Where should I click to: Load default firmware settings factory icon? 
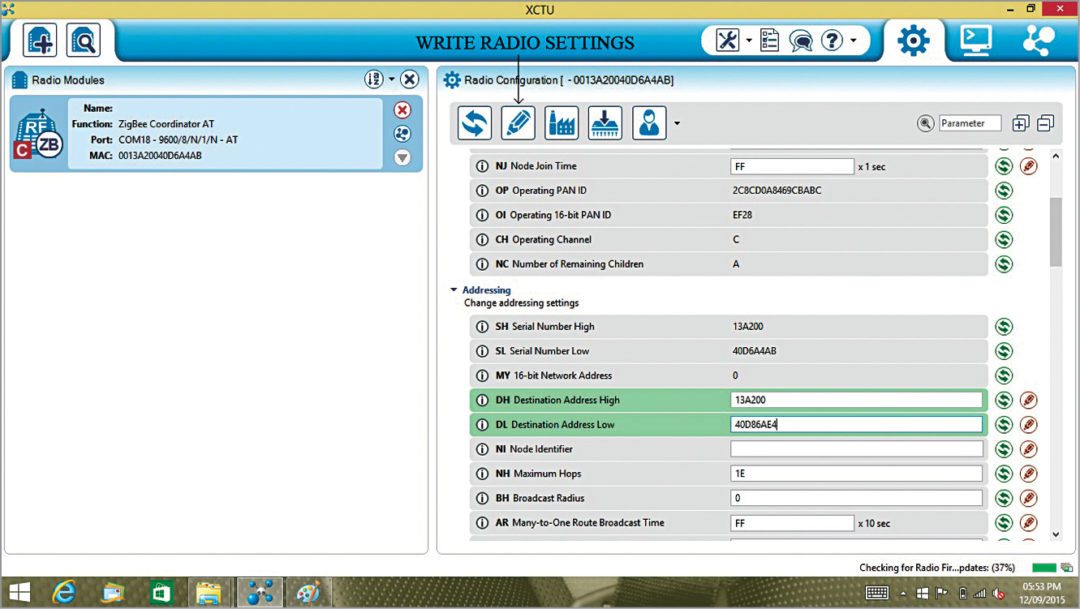561,123
